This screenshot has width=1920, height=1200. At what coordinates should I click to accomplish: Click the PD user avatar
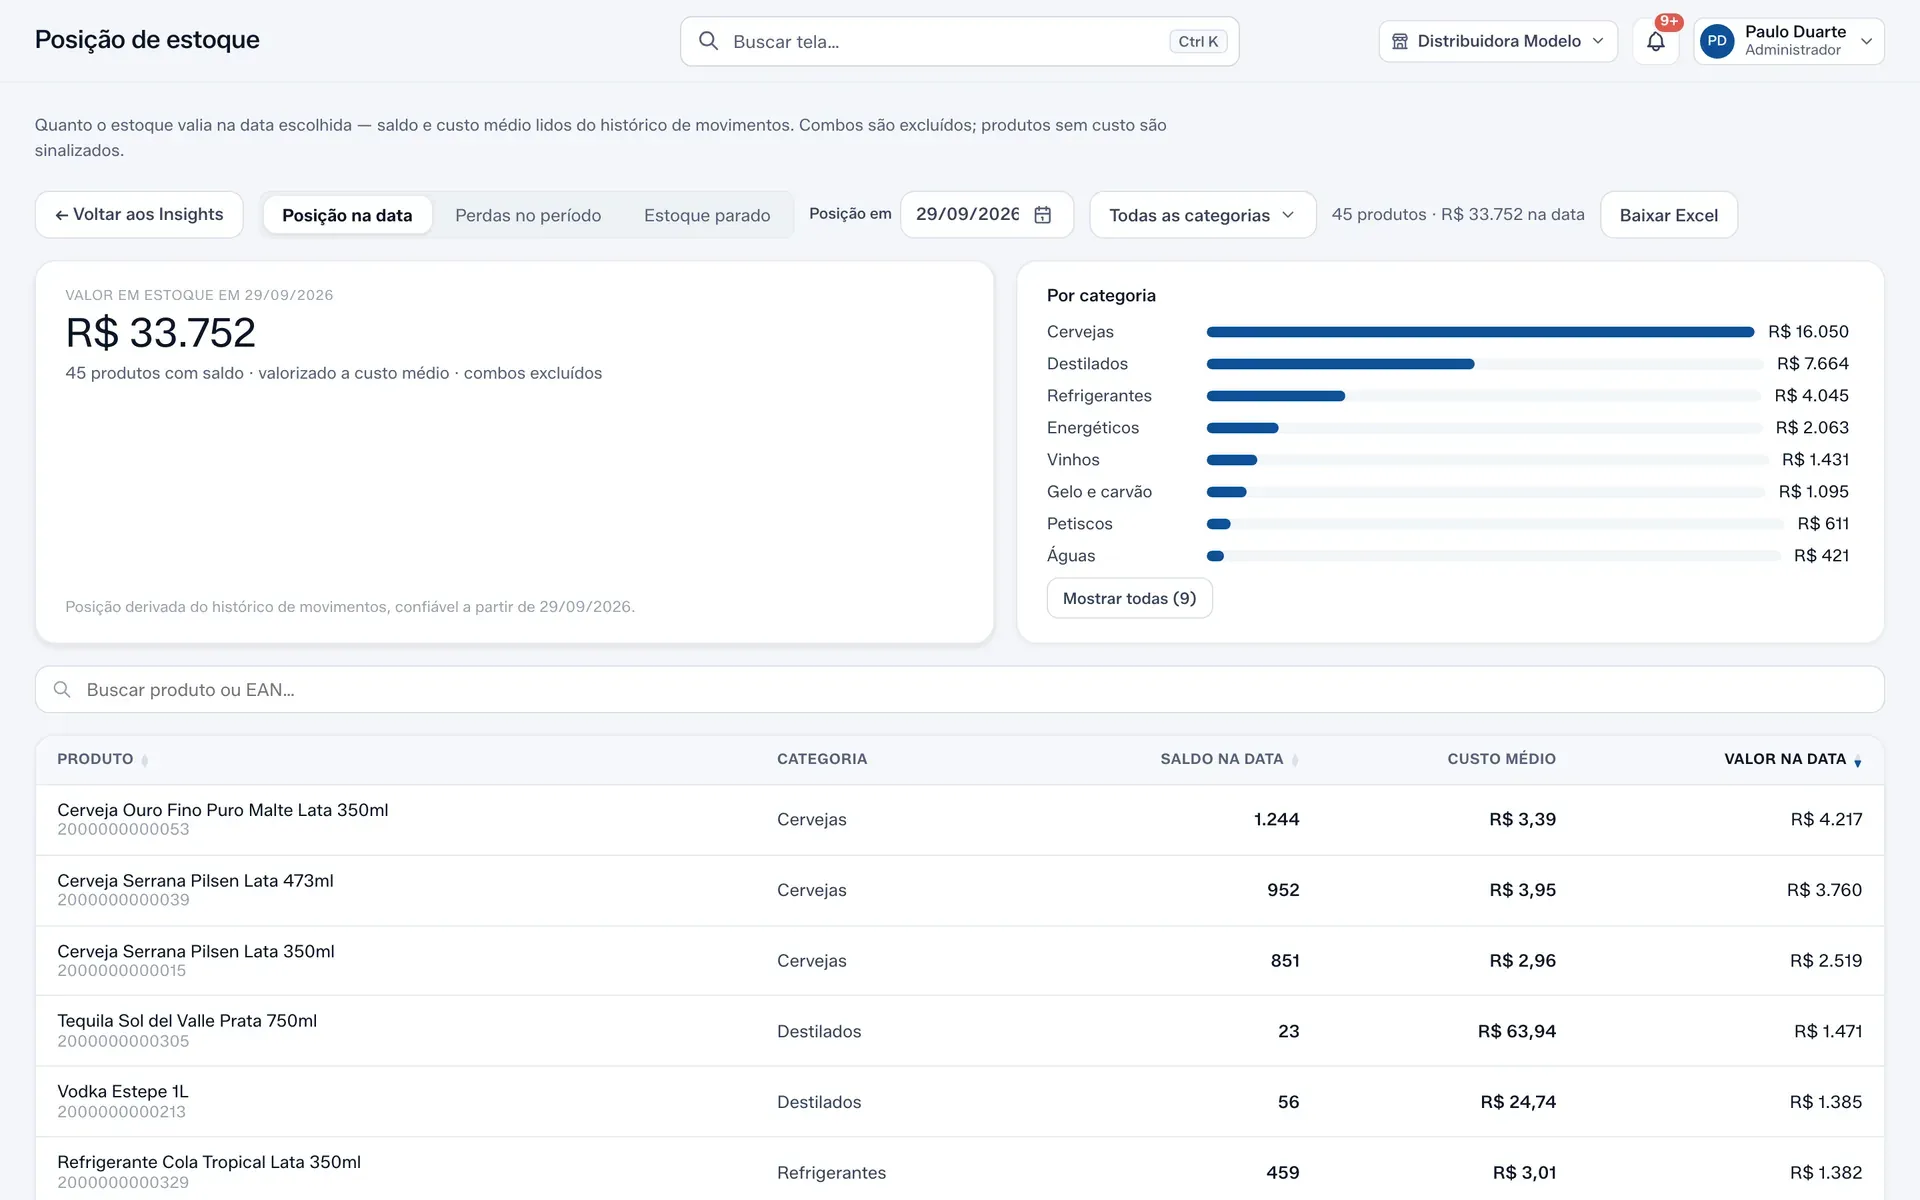pyautogui.click(x=1717, y=41)
